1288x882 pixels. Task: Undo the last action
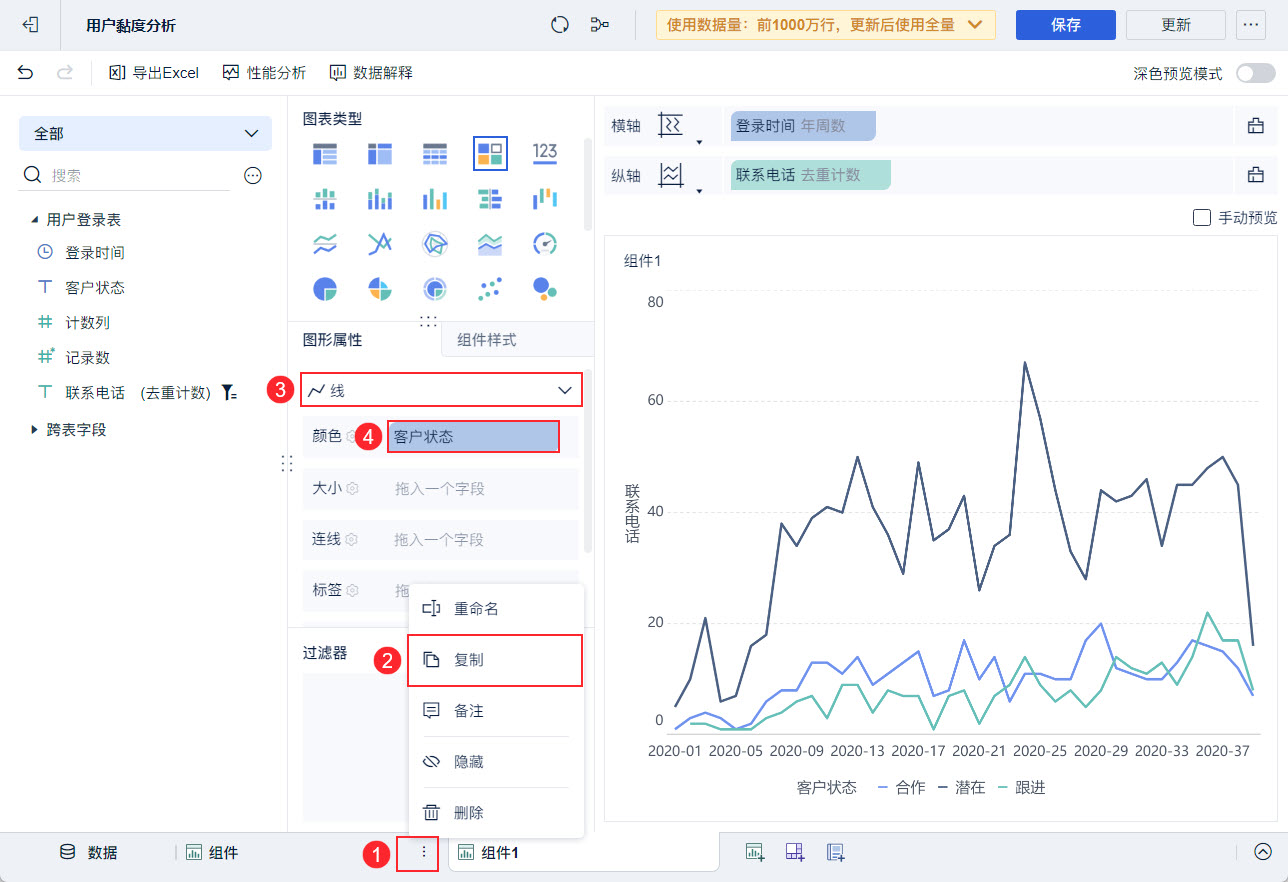[x=26, y=73]
